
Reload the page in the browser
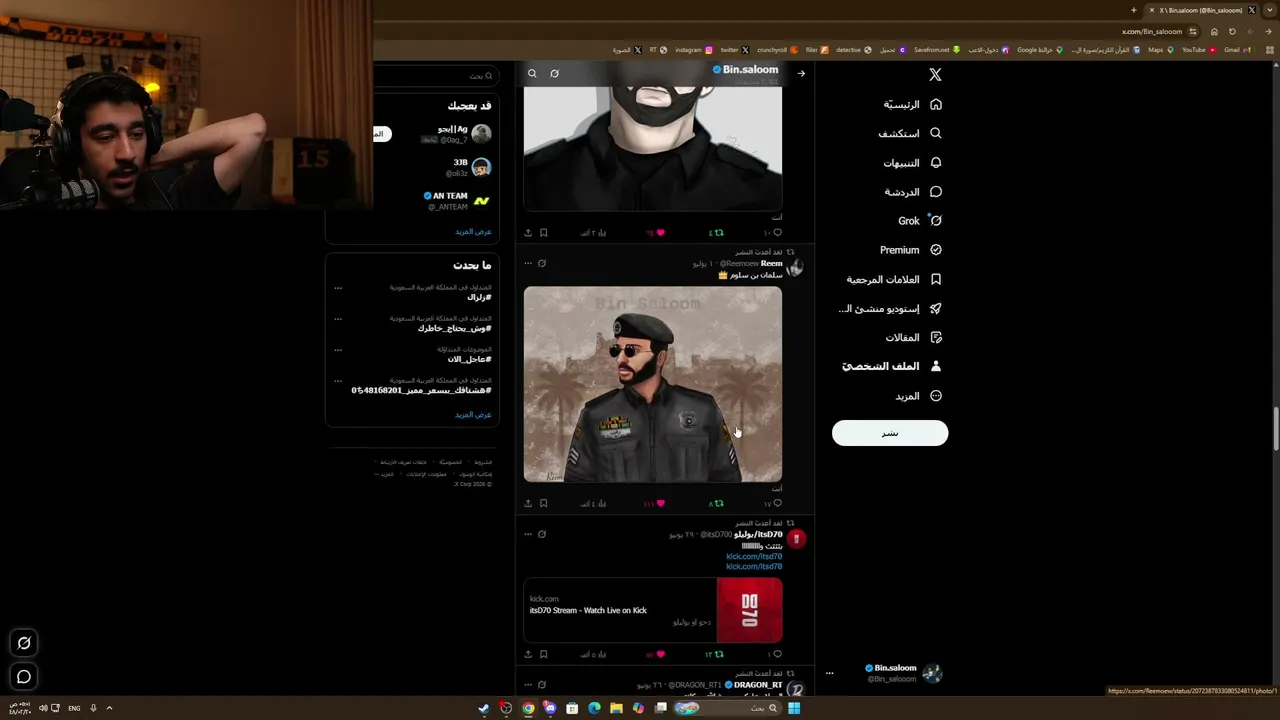(x=1232, y=31)
